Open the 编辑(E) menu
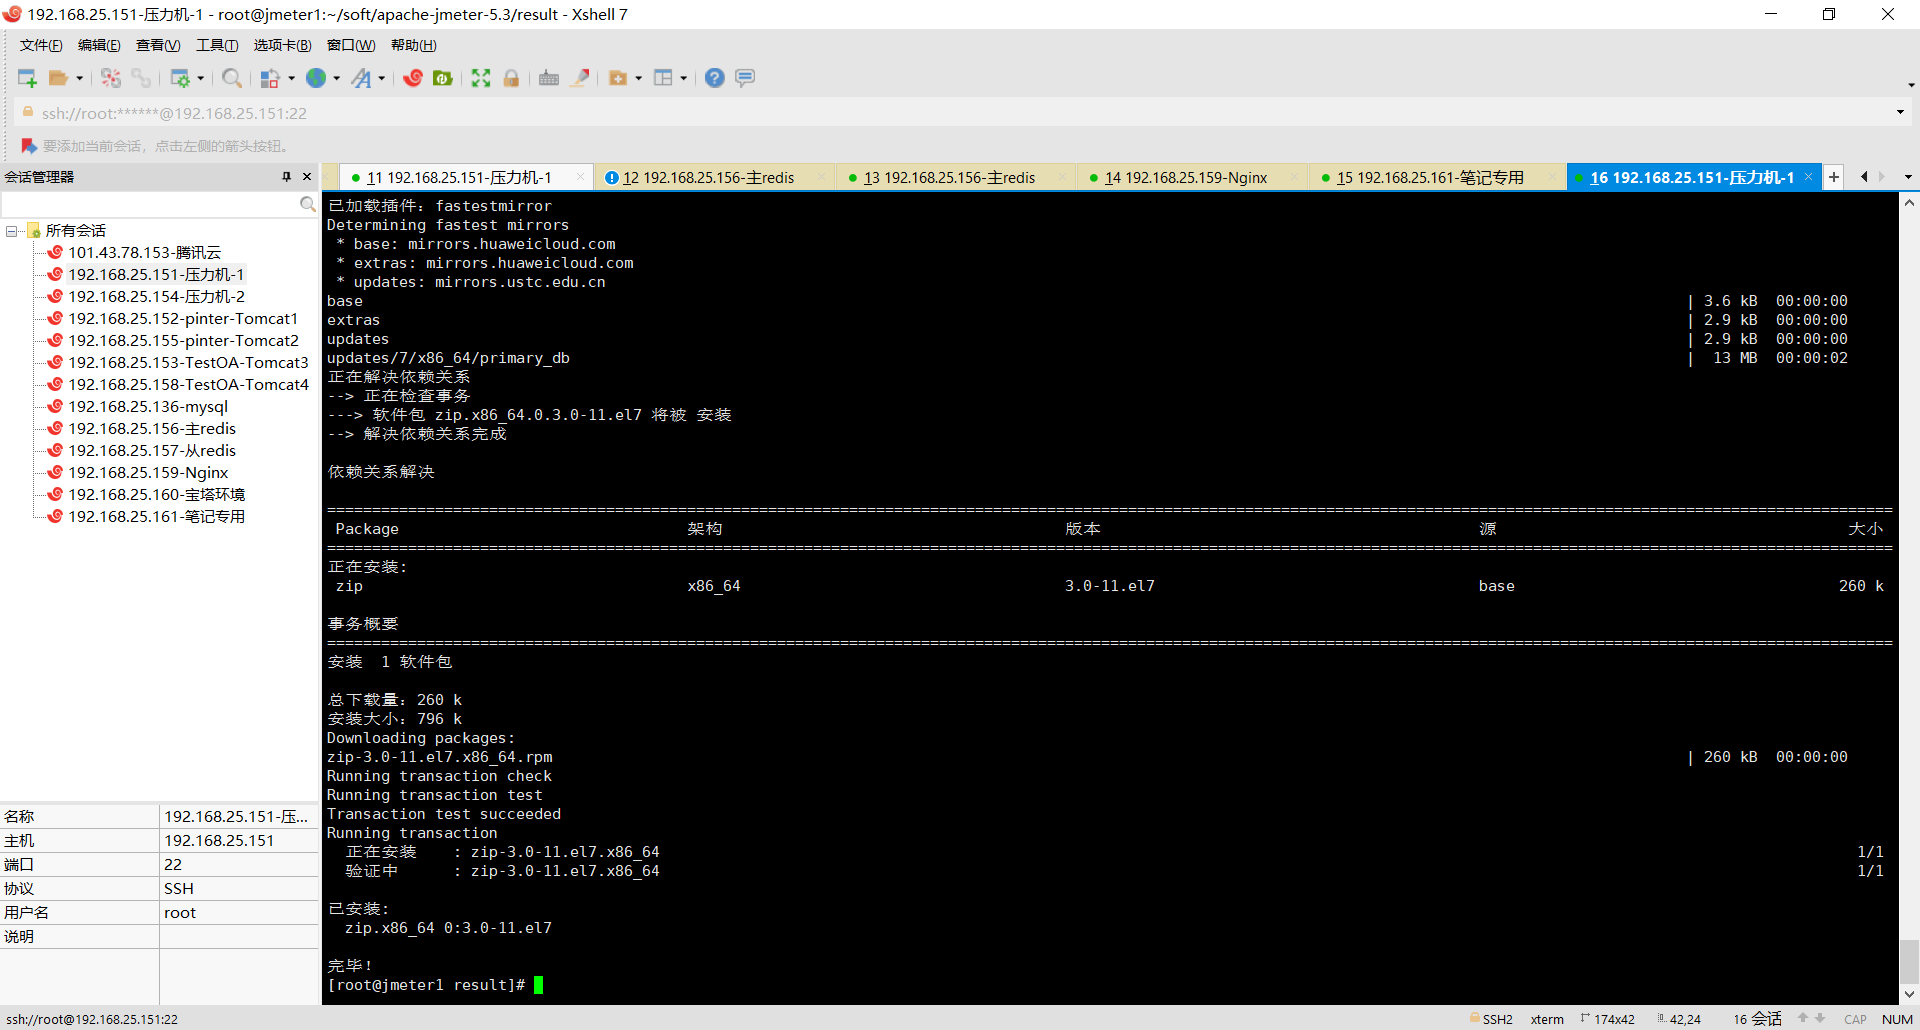The image size is (1920, 1030). (x=99, y=45)
